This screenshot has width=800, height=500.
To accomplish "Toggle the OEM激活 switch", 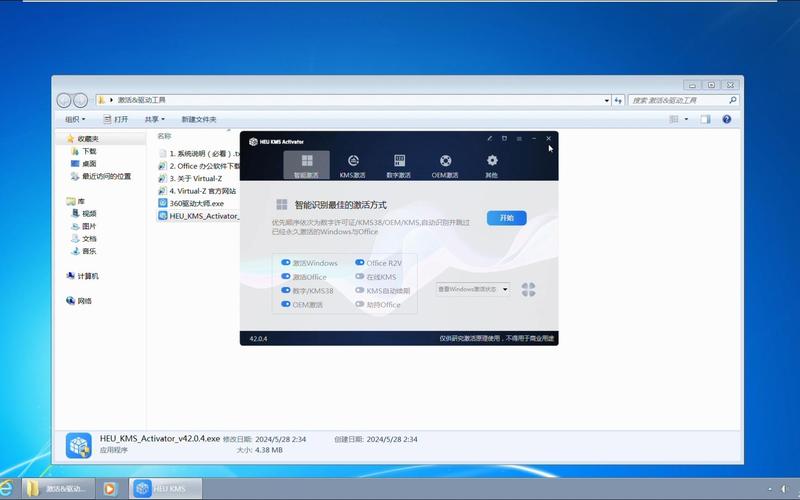I will [286, 304].
